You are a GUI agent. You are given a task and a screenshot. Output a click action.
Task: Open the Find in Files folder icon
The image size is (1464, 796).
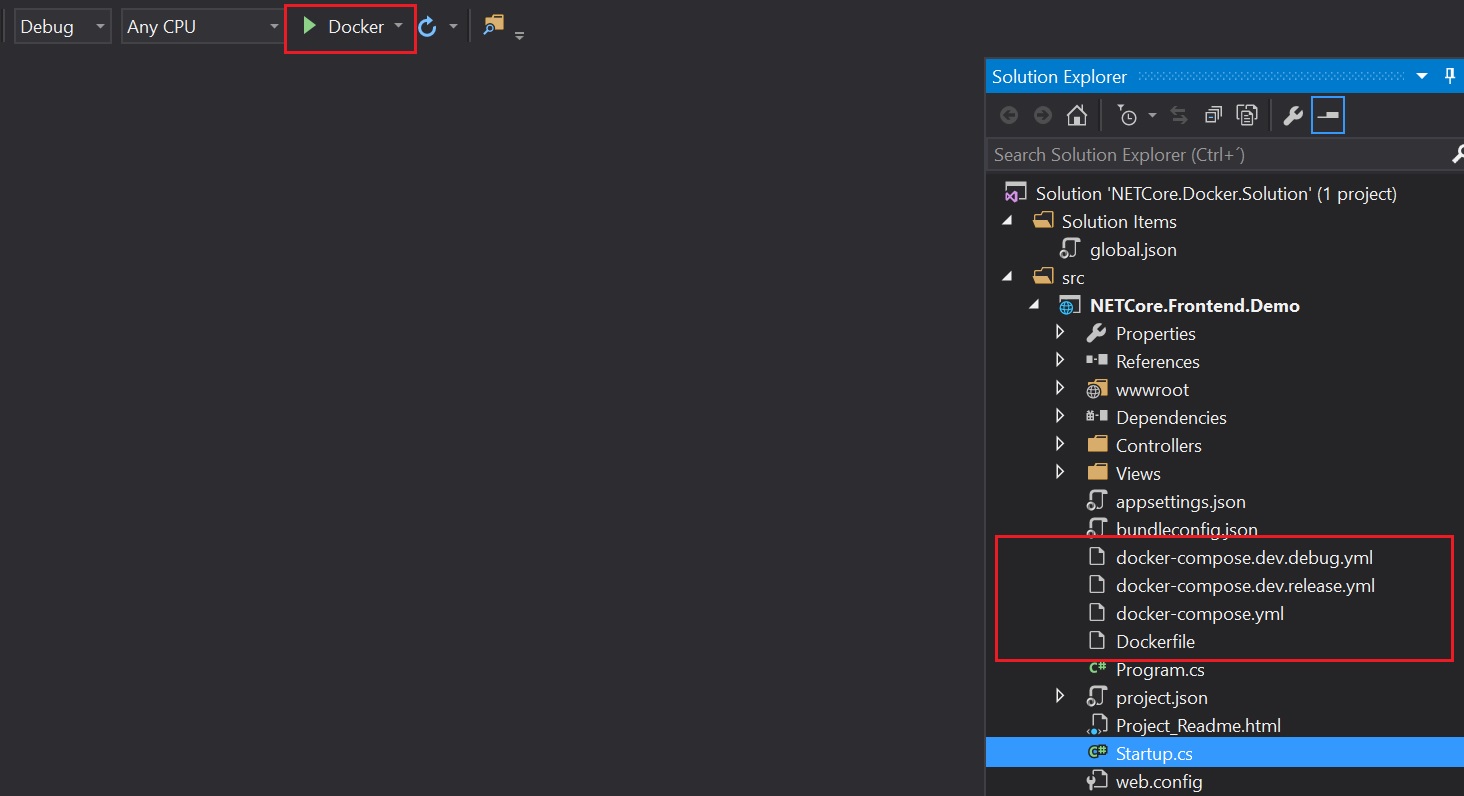pyautogui.click(x=492, y=25)
